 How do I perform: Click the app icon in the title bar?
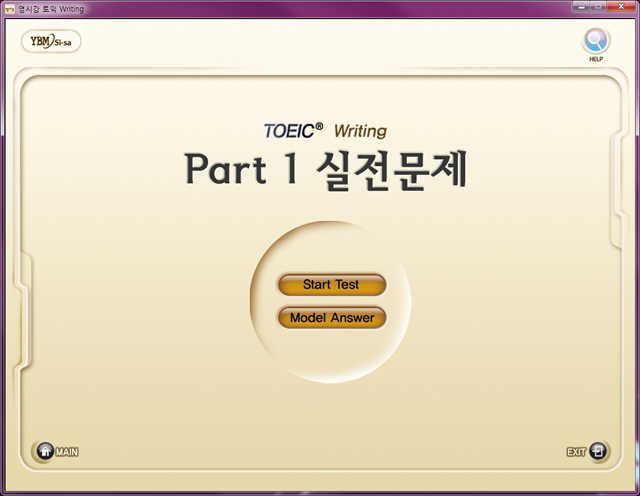pos(10,8)
